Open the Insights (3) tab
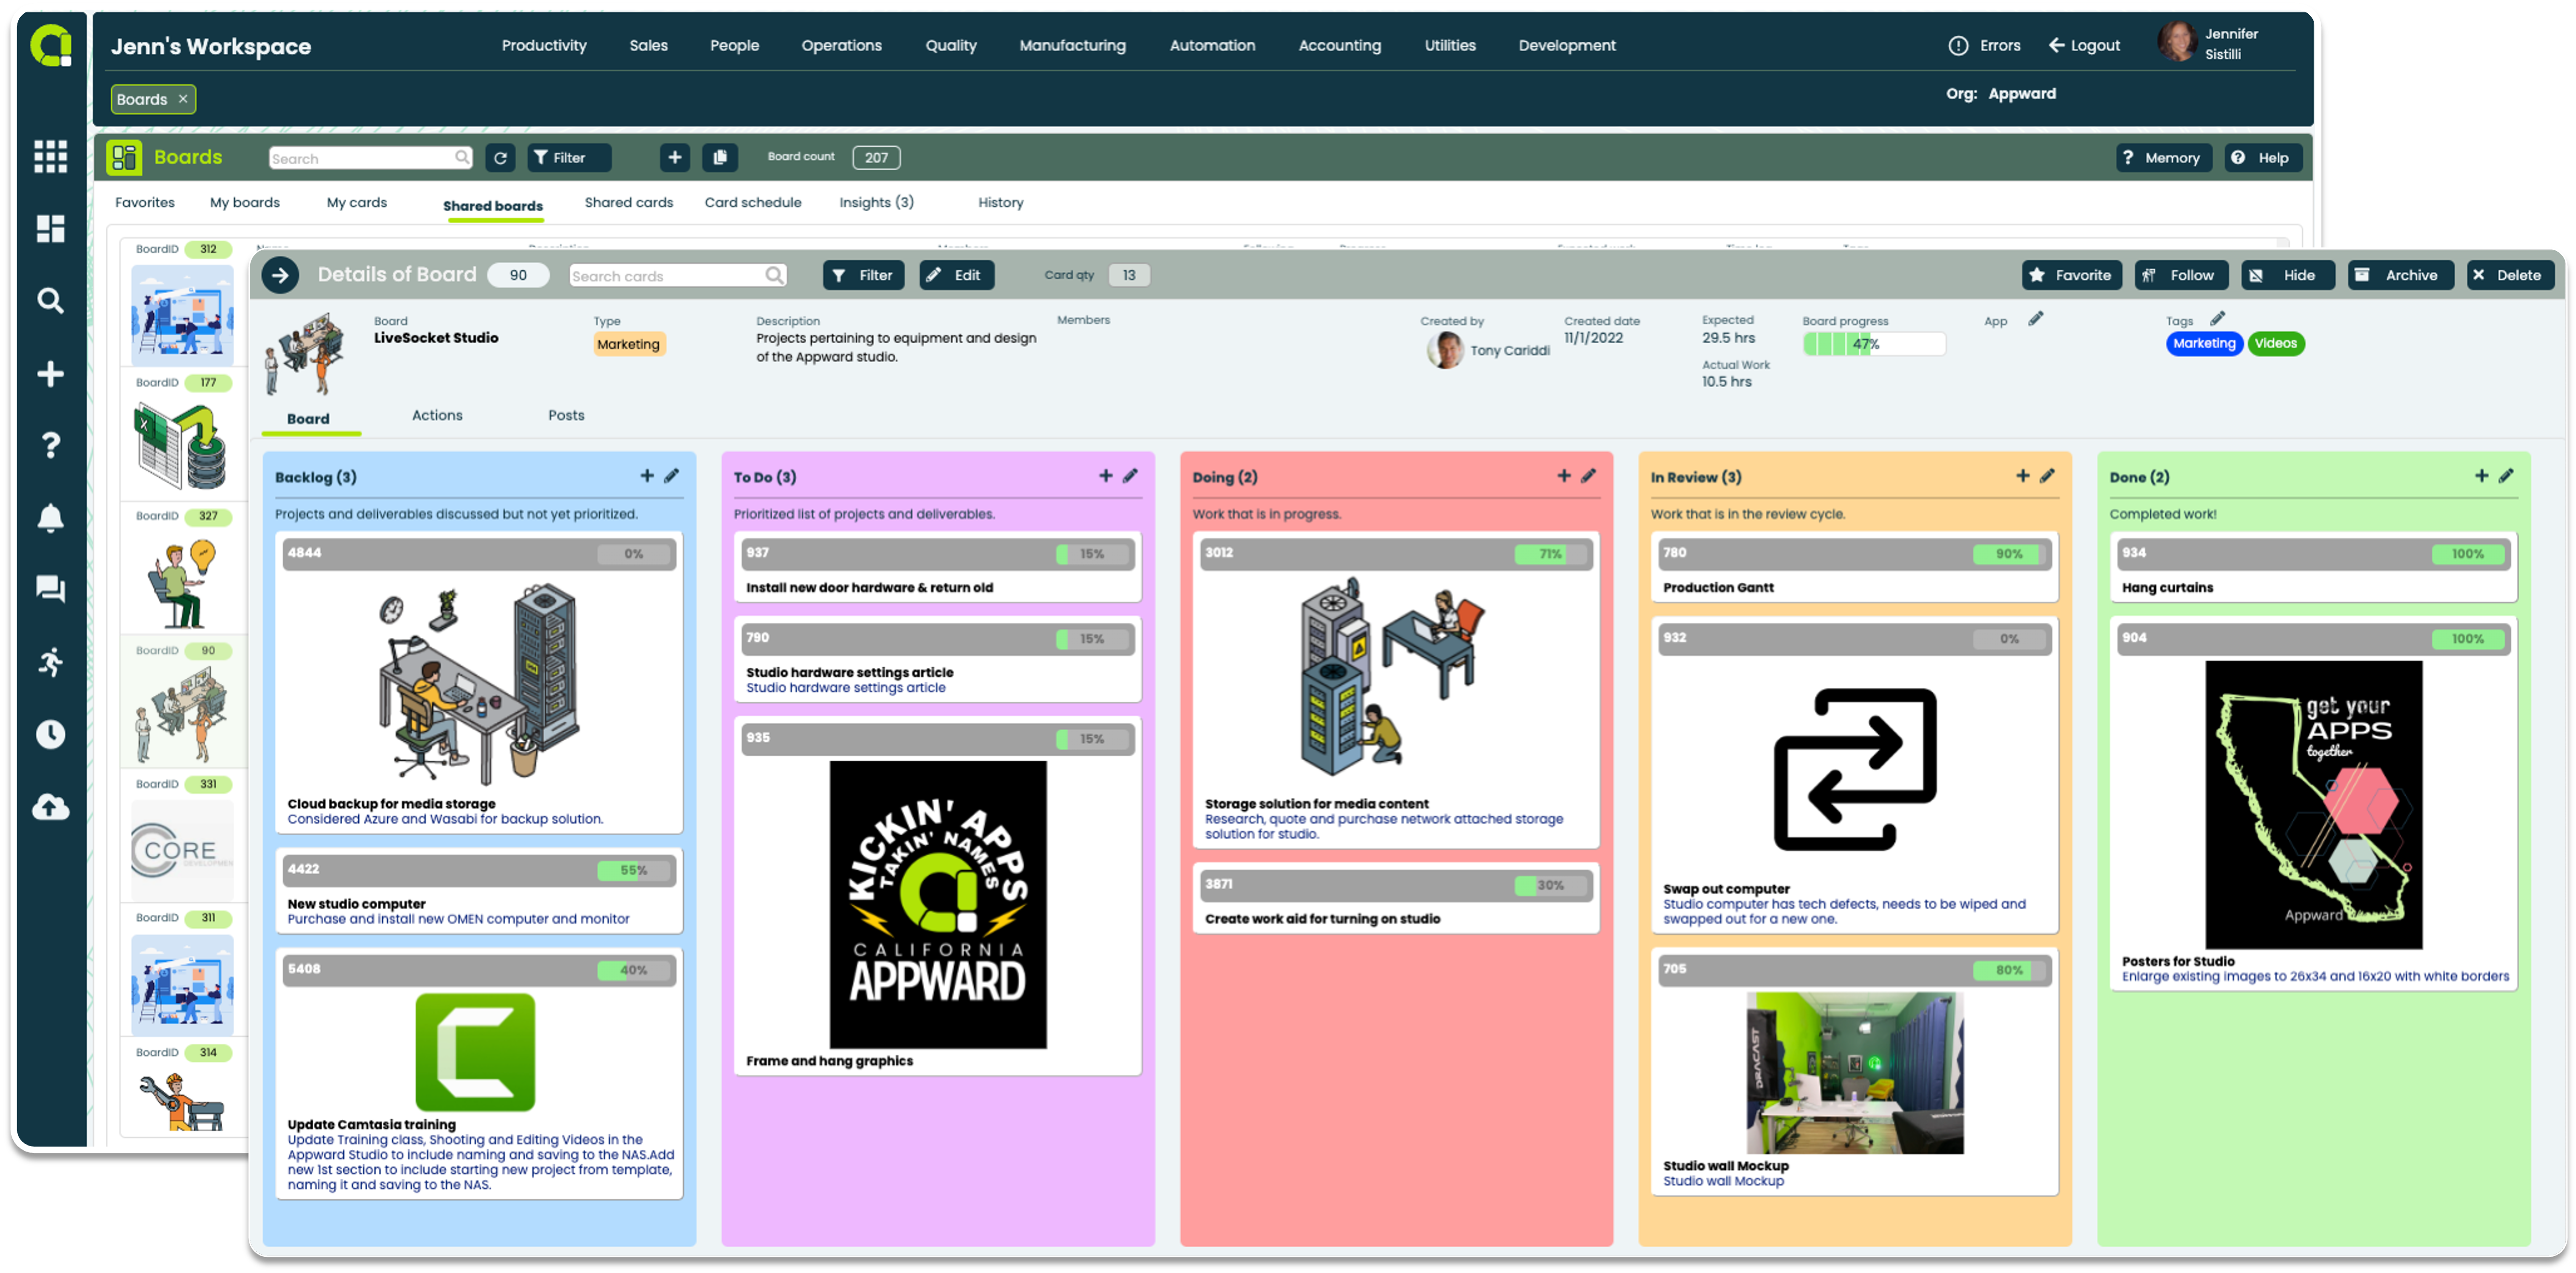 coord(877,203)
